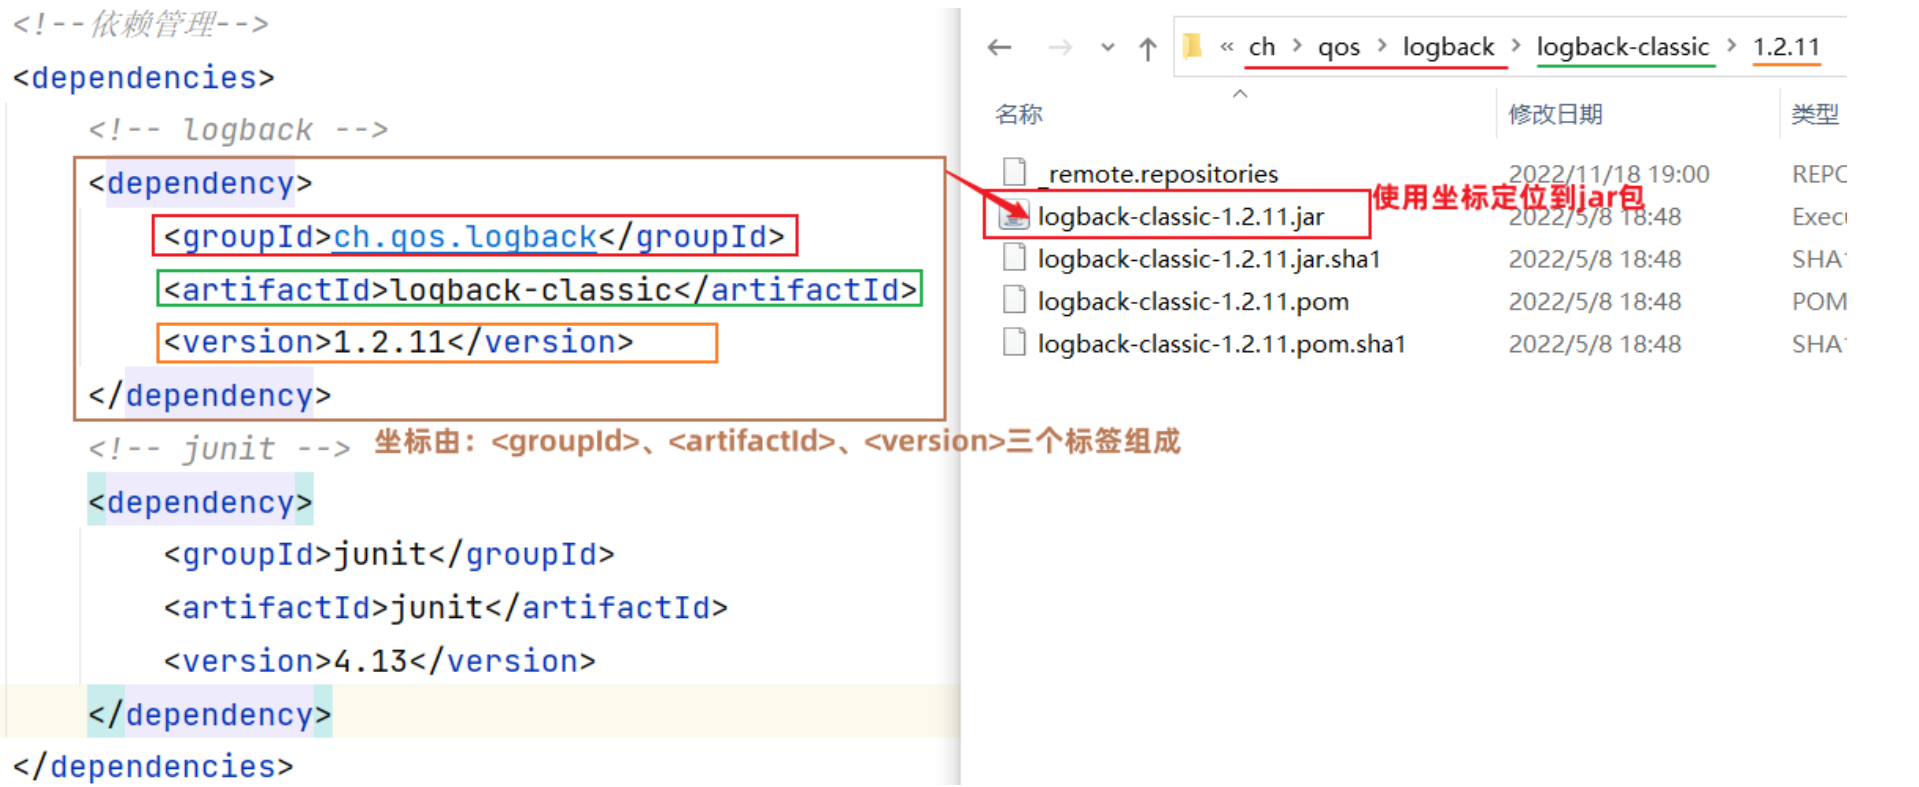The height and width of the screenshot is (787, 1919).
Task: Click the .pom file icon
Action: [1014, 299]
